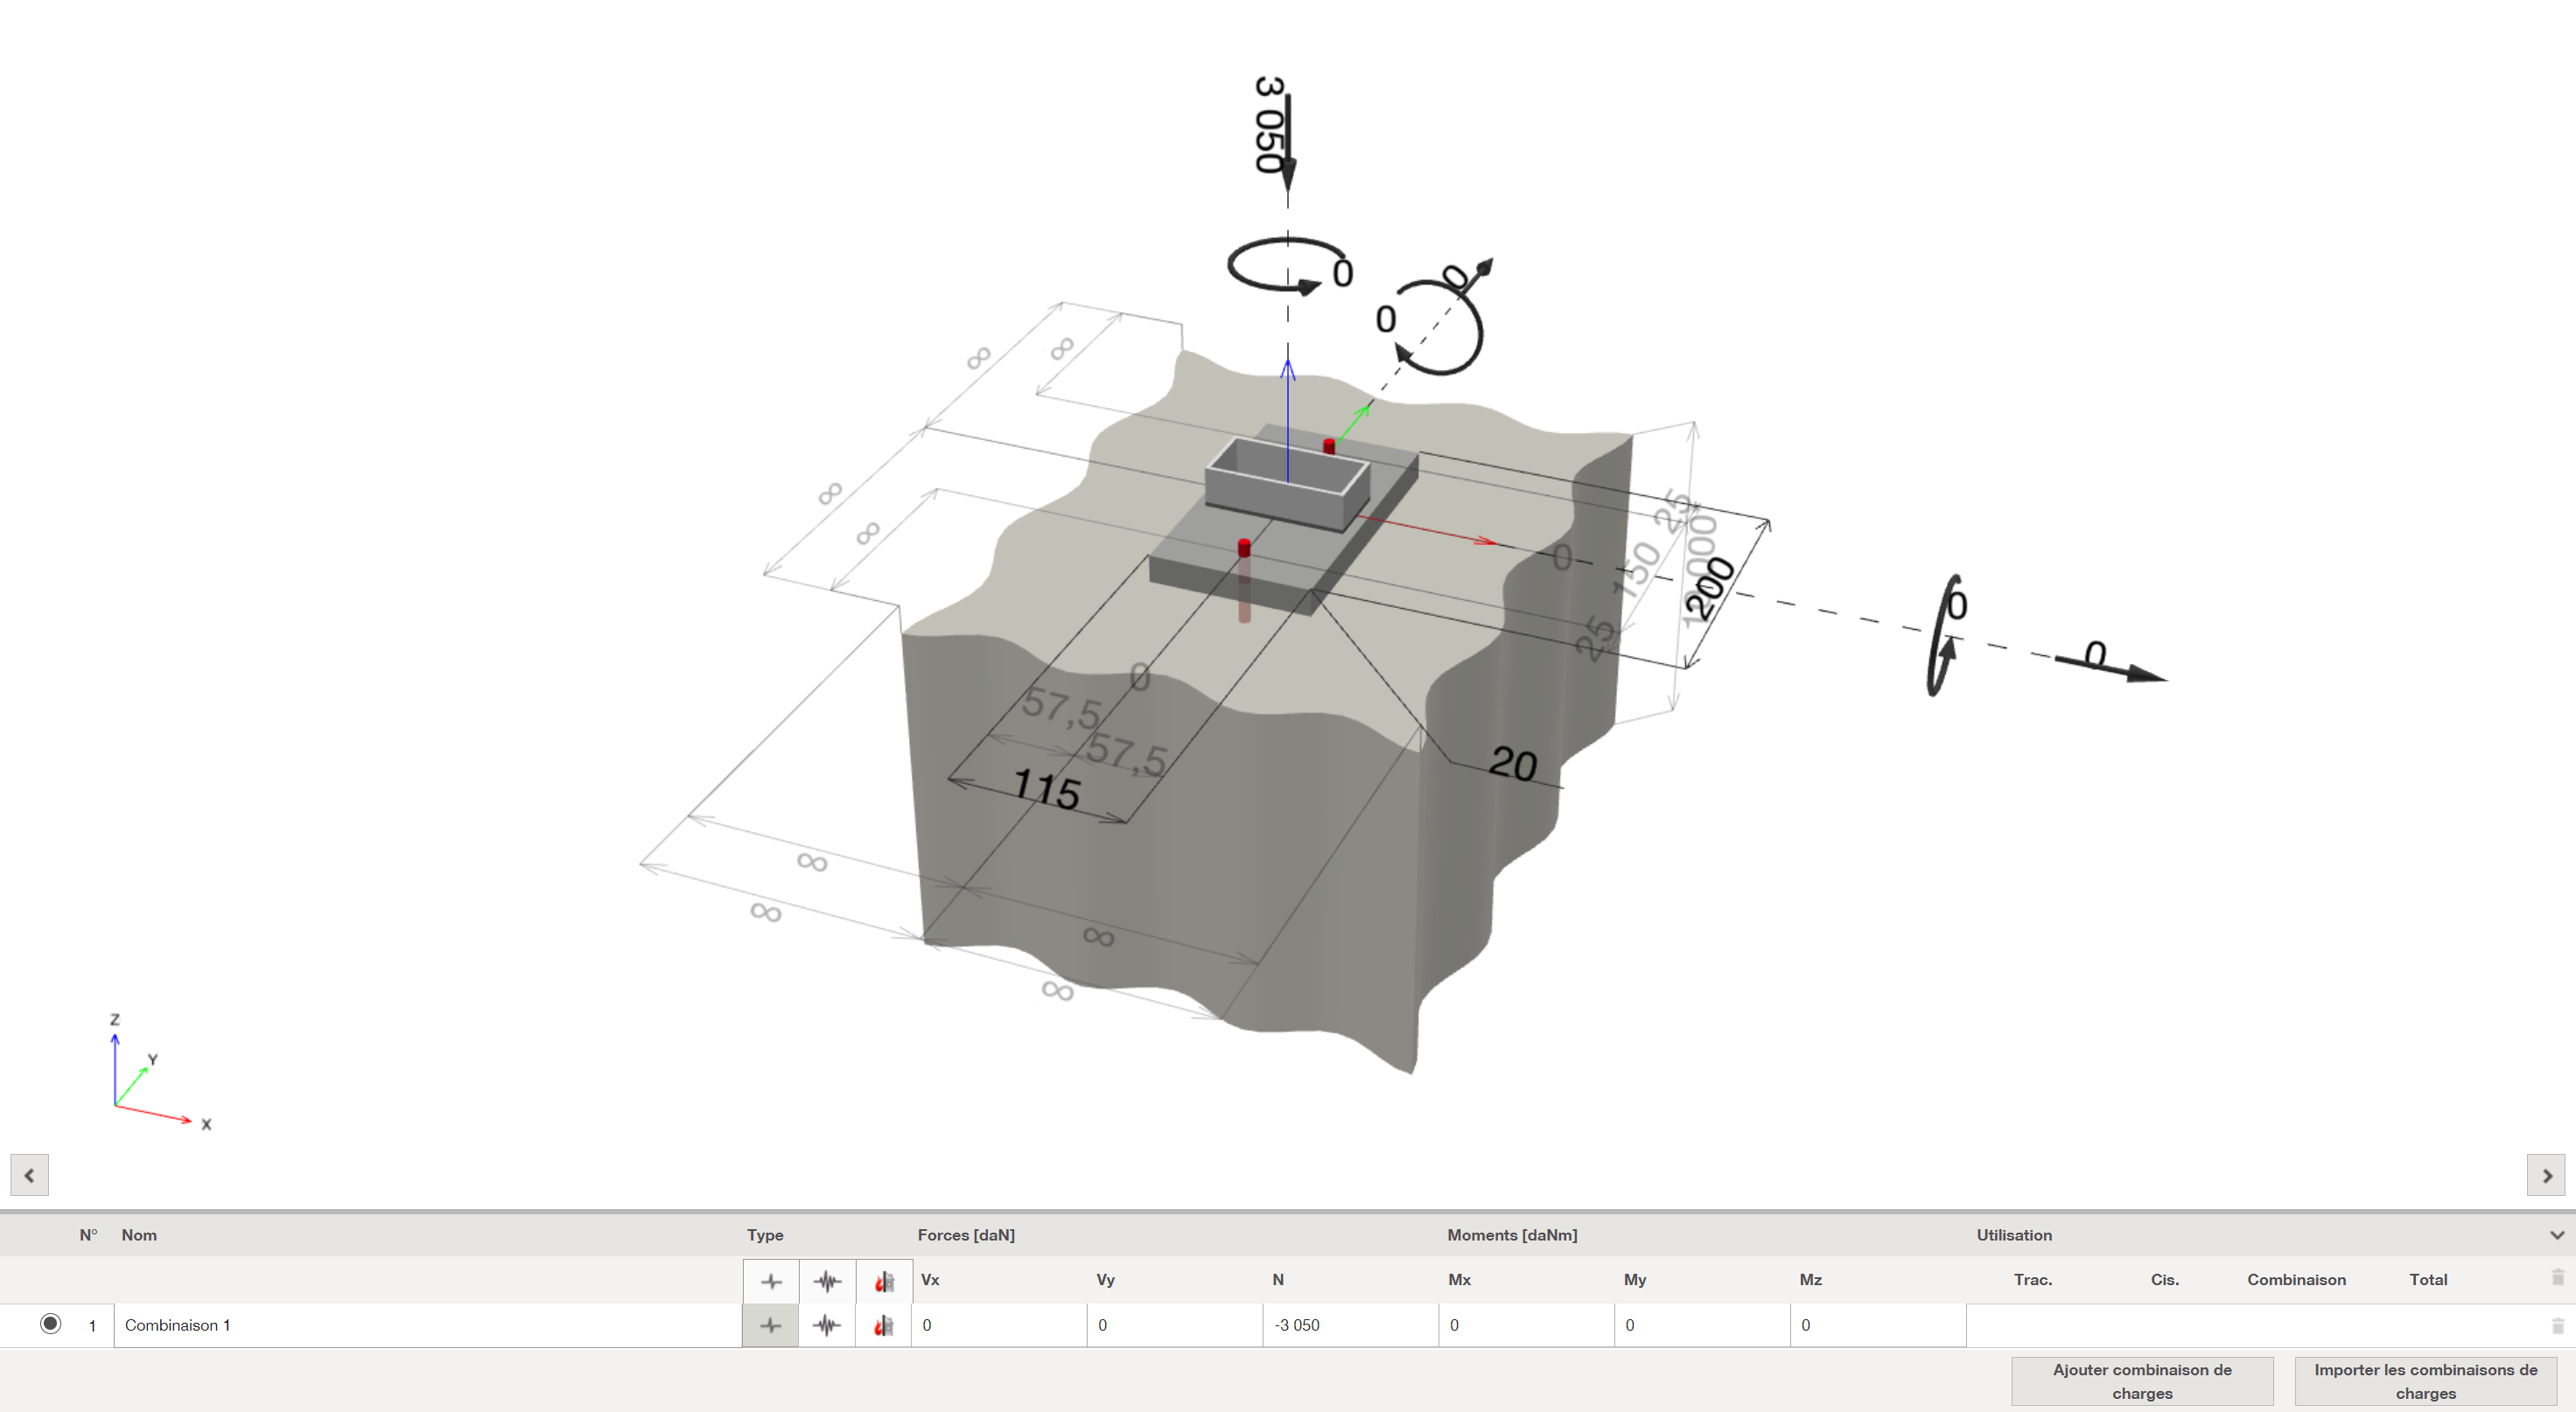Click the 115 dimension label on model
Screen dimensions: 2576x1412
pos(1046,790)
